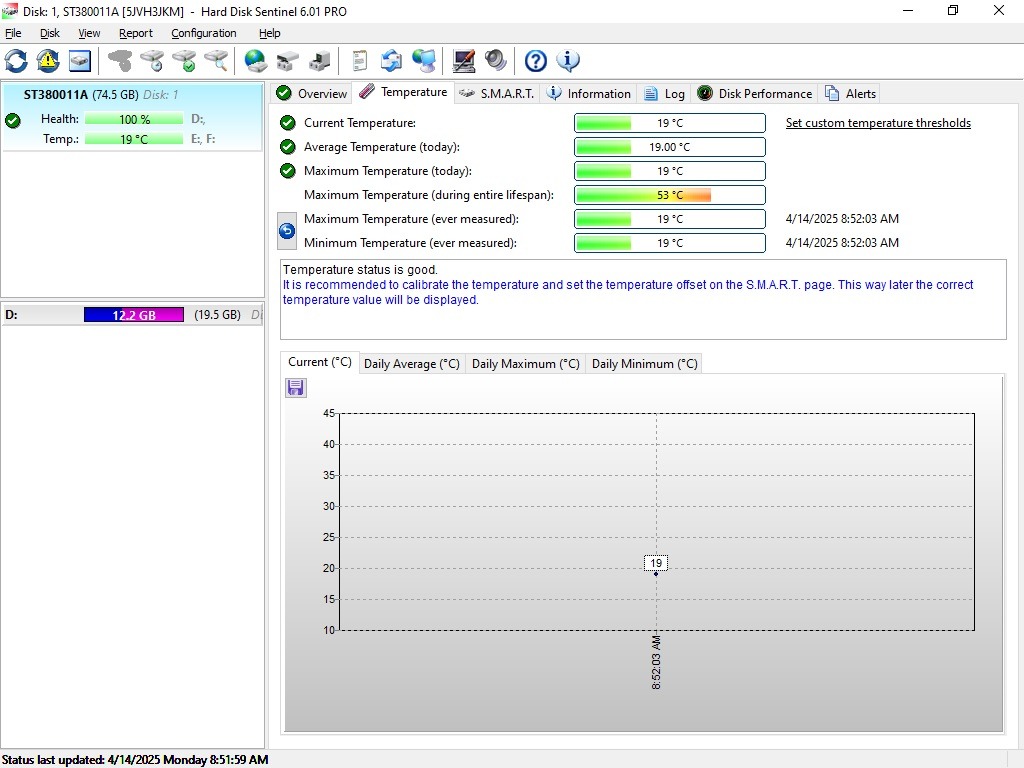This screenshot has width=1024, height=768.
Task: Click the blue reset arrow beside ever-measured temperatures
Action: 287,231
